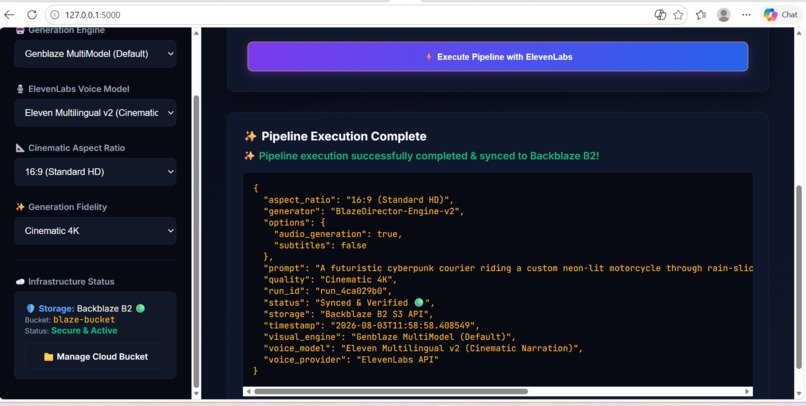Click the Infrastructure Status label

click(x=71, y=282)
